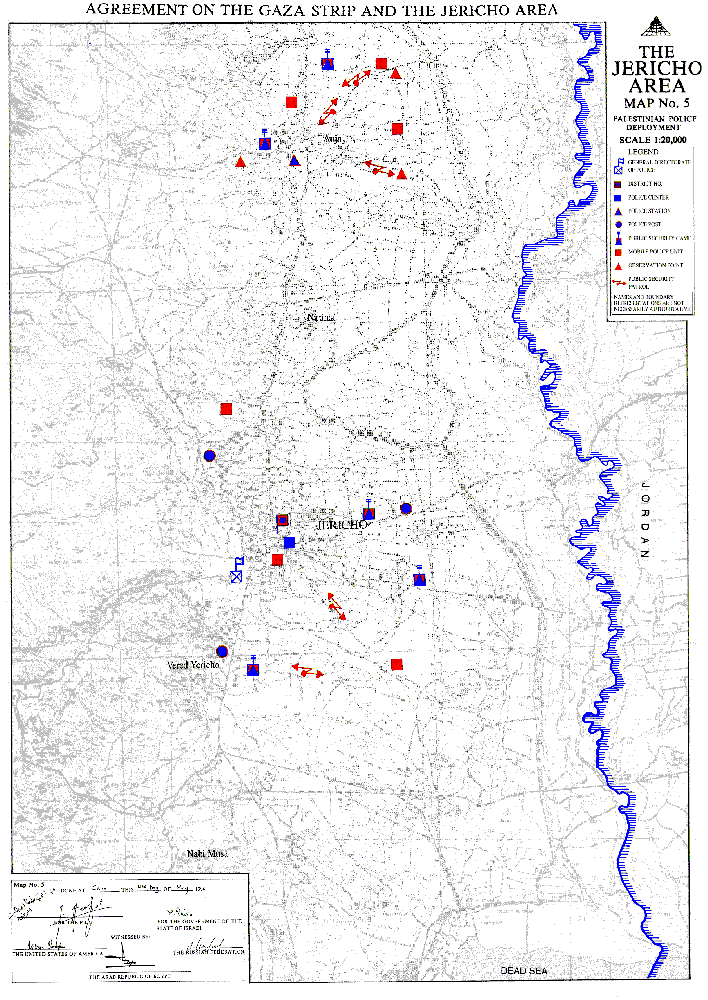Select the southernmost public security patrol arrow
The width and height of the screenshot is (708, 1000).
pos(307,670)
